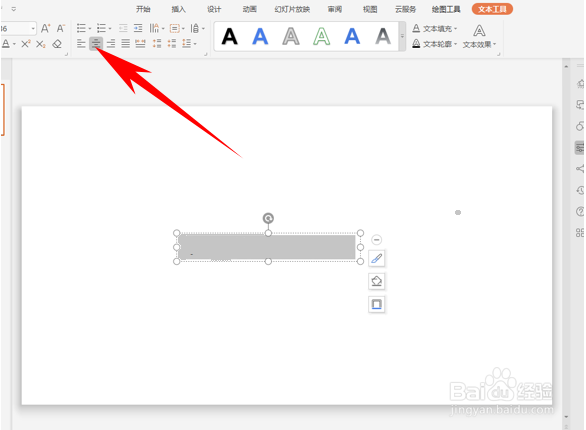The height and width of the screenshot is (430, 586).
Task: Click the font color A icon
Action: (x=6, y=44)
